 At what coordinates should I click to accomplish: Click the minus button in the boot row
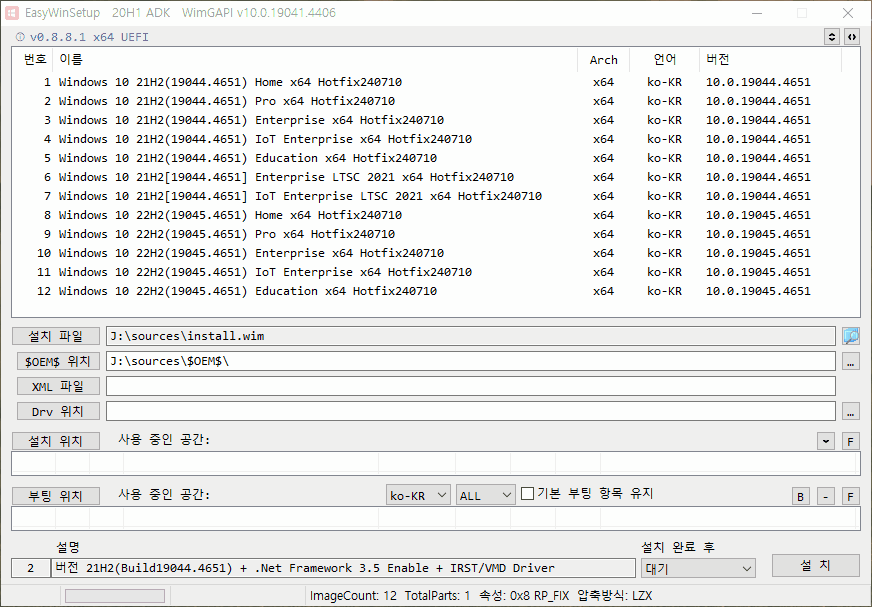(x=826, y=496)
